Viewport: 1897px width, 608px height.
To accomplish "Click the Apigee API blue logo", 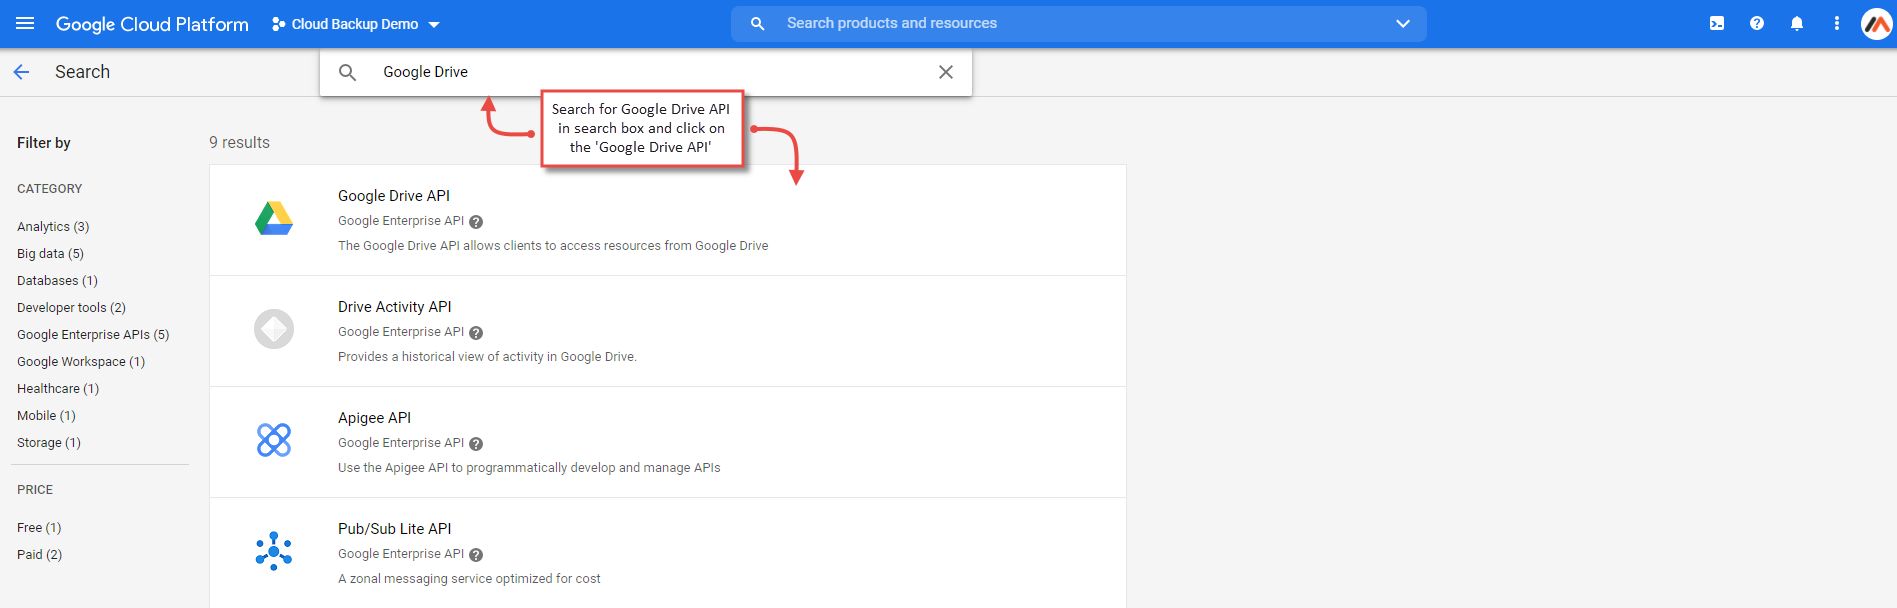I will click(274, 440).
